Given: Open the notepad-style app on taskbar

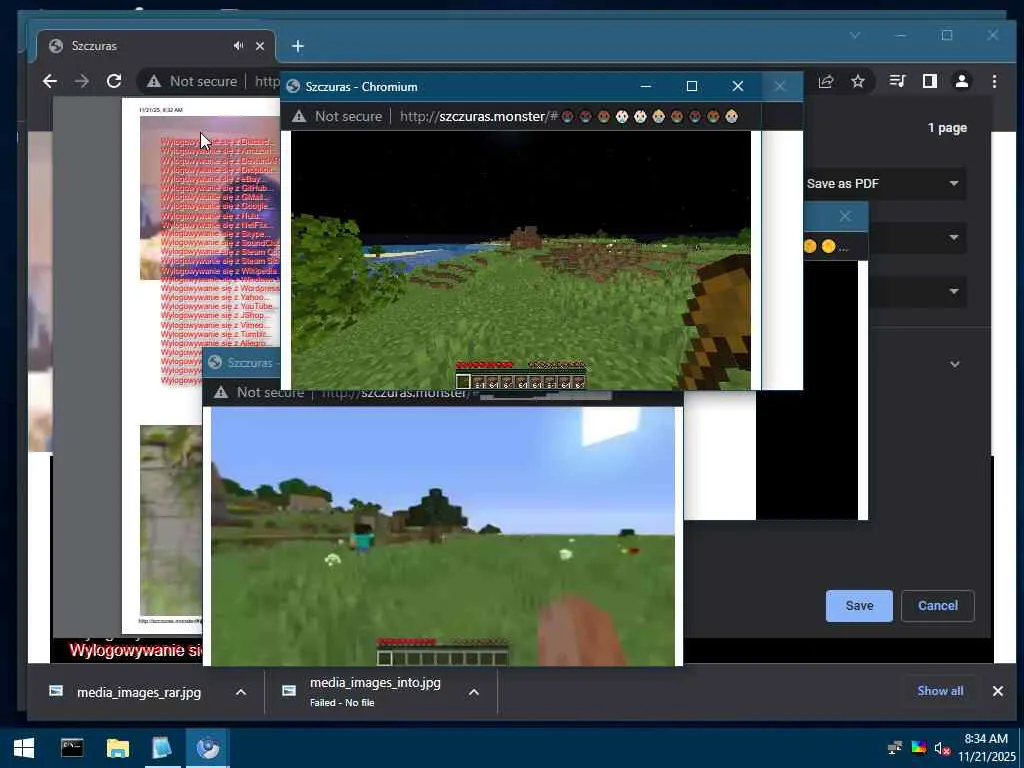Looking at the screenshot, I should coord(162,748).
